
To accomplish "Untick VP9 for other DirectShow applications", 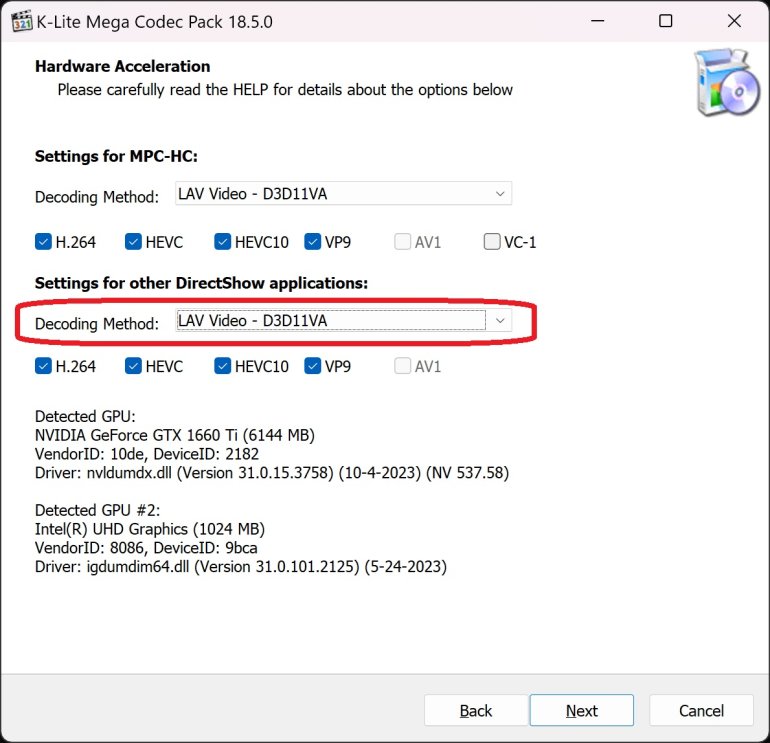I will pyautogui.click(x=312, y=366).
